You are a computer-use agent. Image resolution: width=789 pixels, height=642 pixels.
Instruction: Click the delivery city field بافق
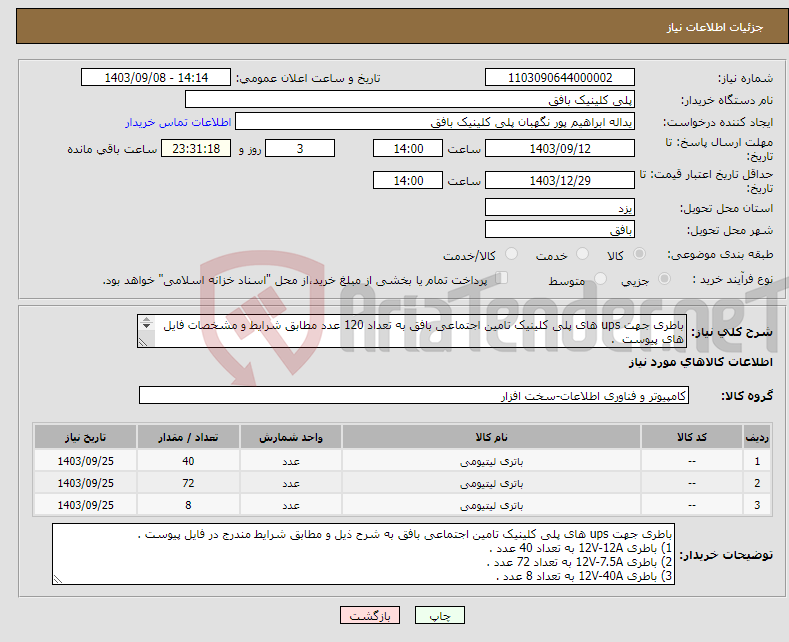560,229
